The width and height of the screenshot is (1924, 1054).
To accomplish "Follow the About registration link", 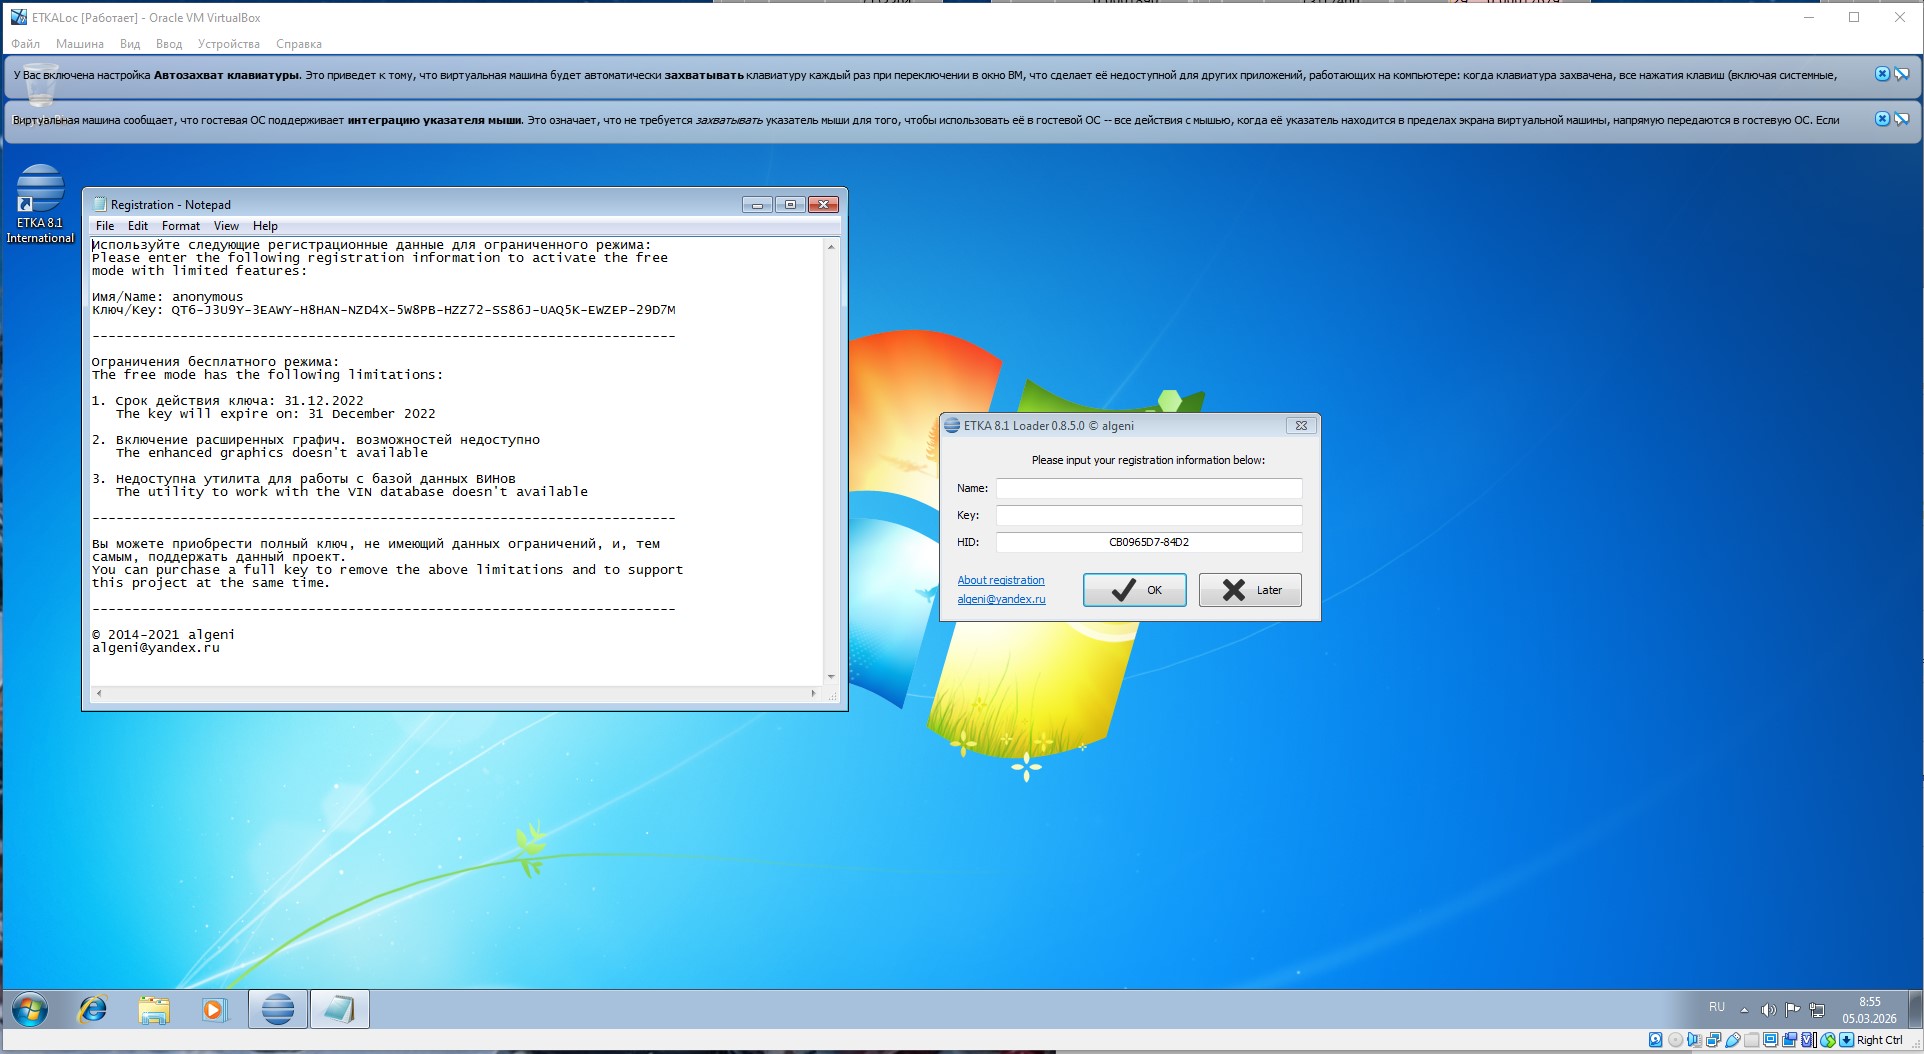I will [1000, 580].
